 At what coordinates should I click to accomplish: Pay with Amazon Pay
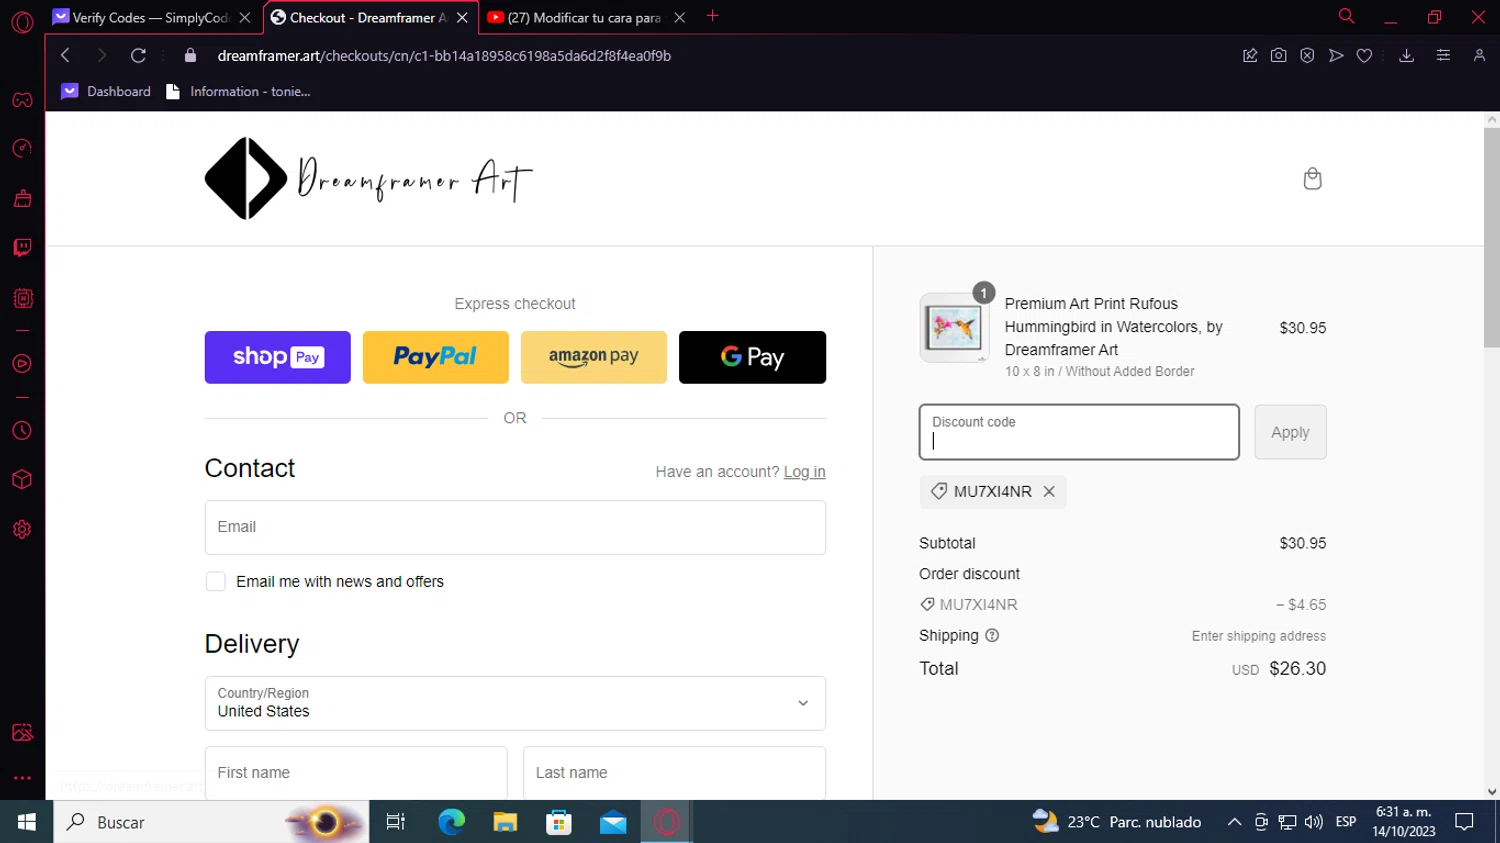click(594, 357)
